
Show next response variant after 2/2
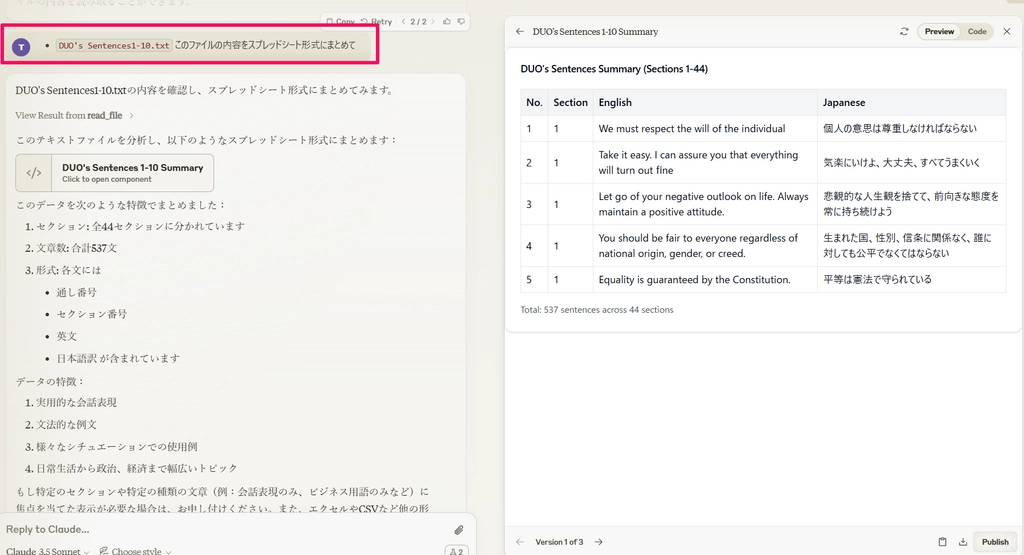pyautogui.click(x=432, y=22)
